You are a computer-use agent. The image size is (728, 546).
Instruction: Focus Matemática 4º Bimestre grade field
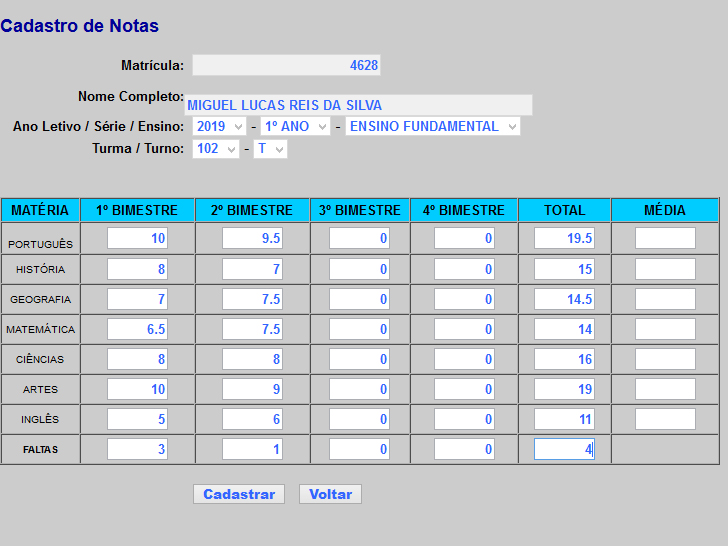(464, 329)
